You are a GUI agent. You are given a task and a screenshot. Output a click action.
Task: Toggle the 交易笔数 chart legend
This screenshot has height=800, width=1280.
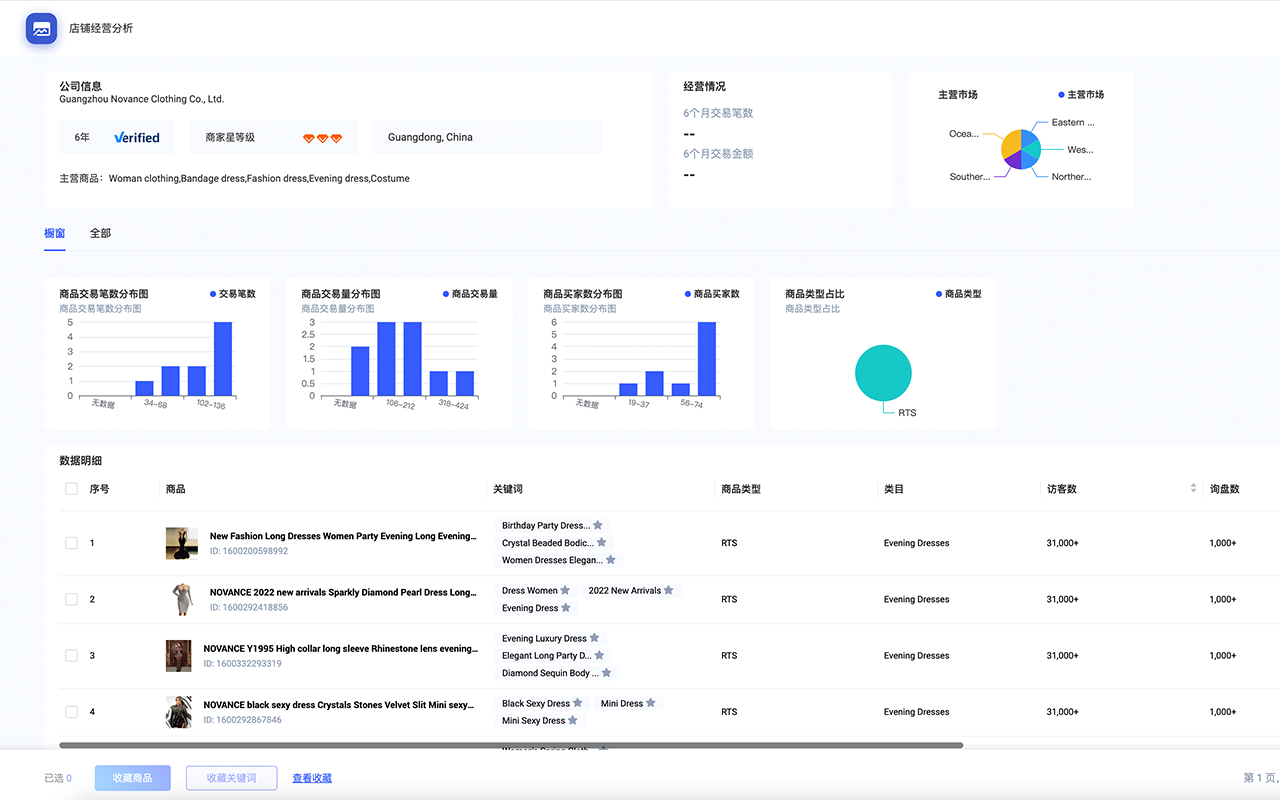pos(233,294)
